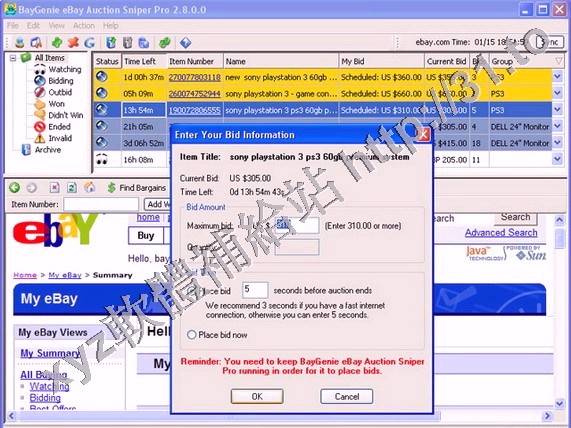The image size is (571, 428).
Task: Open dropdown arrow for the selected 13h 54m row
Action: point(557,110)
